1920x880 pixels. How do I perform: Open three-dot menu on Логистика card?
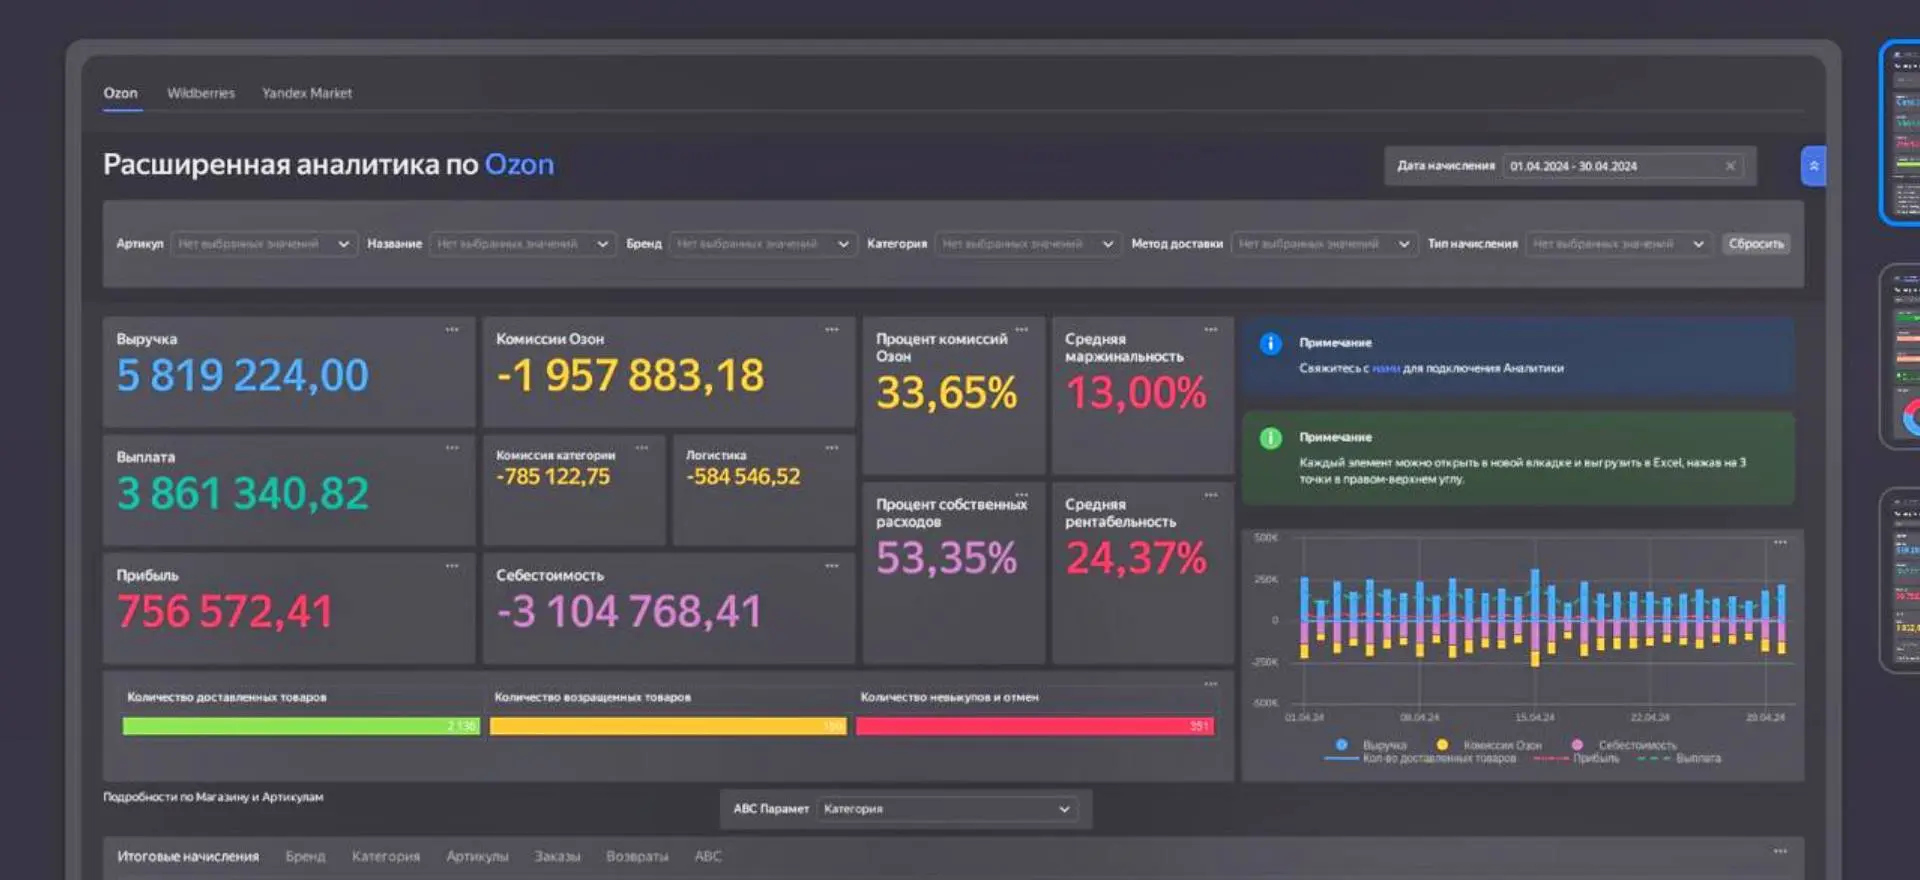[831, 447]
